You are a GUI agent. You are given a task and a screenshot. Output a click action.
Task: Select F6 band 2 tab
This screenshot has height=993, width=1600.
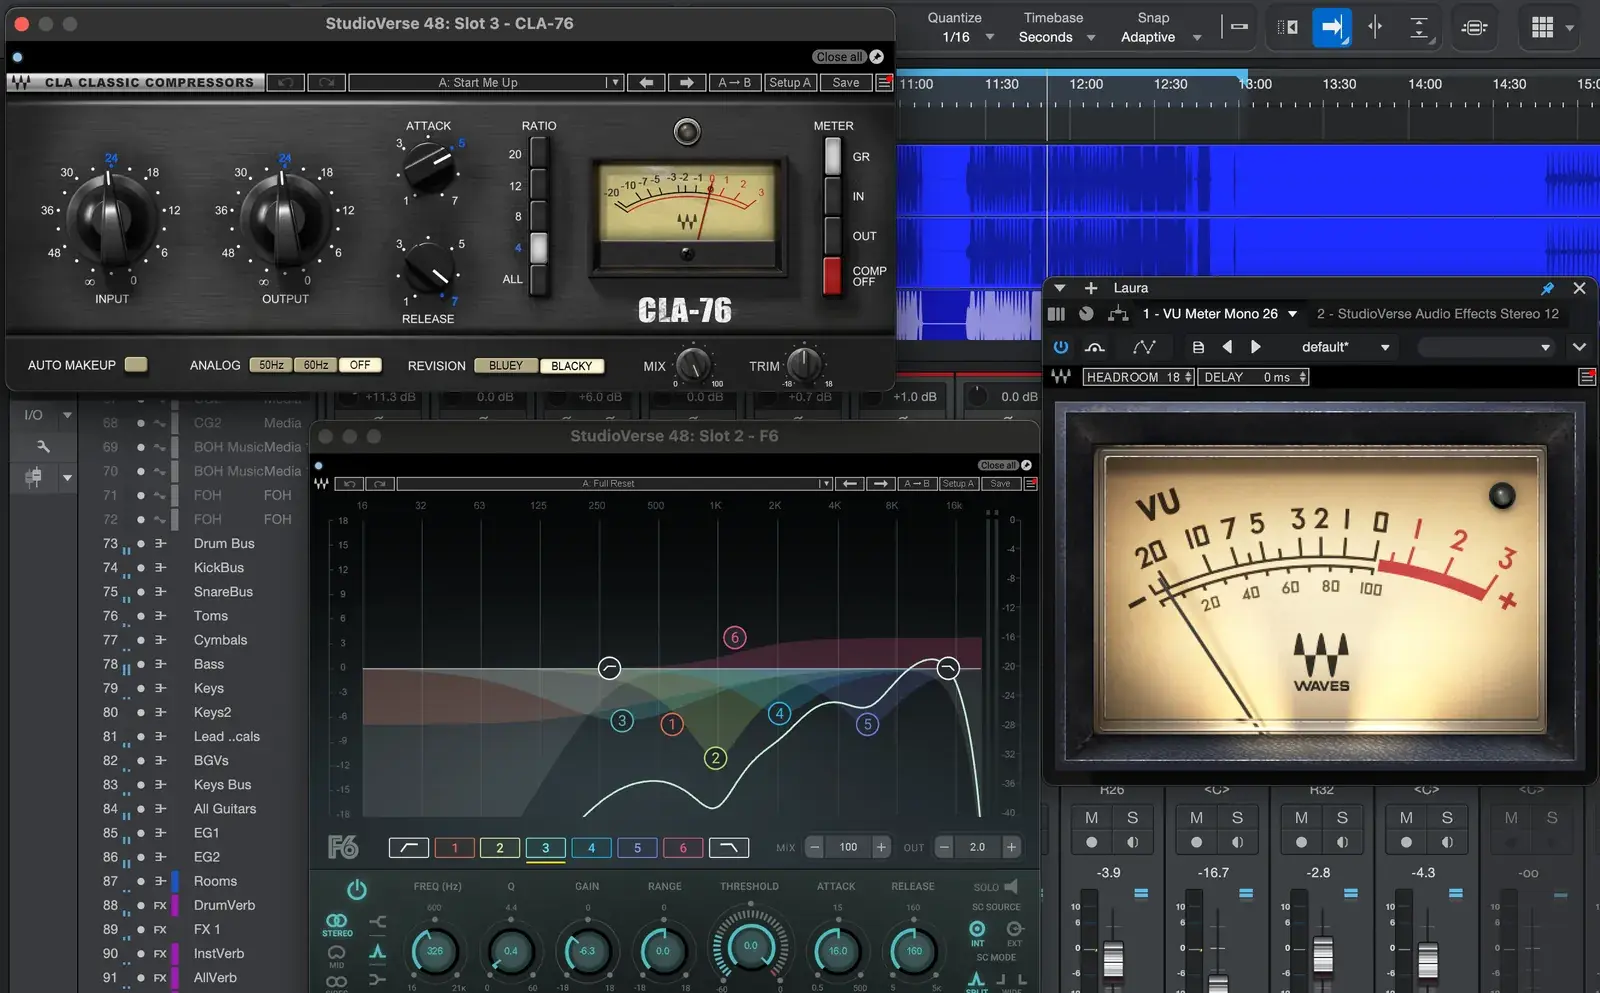click(x=500, y=848)
